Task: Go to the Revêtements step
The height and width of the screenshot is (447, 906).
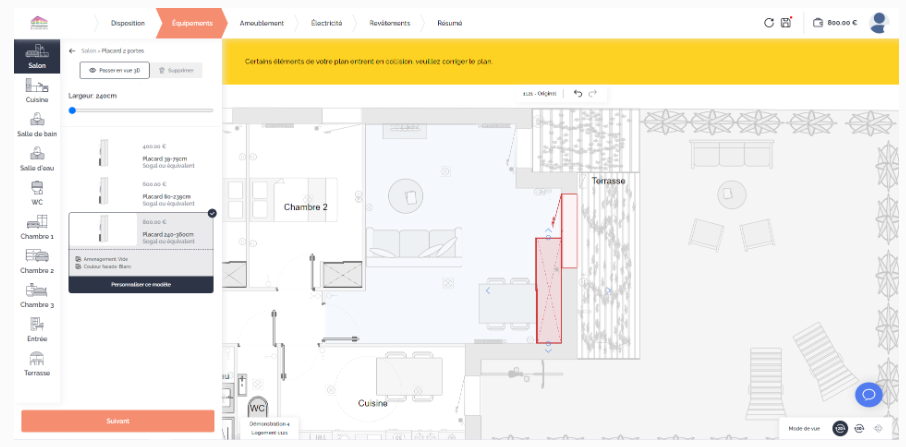Action: pos(389,23)
